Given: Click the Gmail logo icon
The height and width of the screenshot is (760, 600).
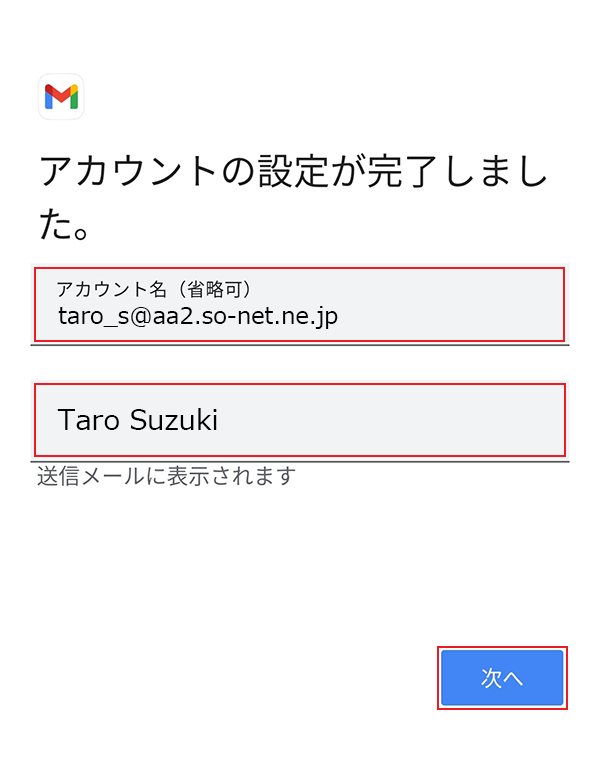Looking at the screenshot, I should (61, 97).
